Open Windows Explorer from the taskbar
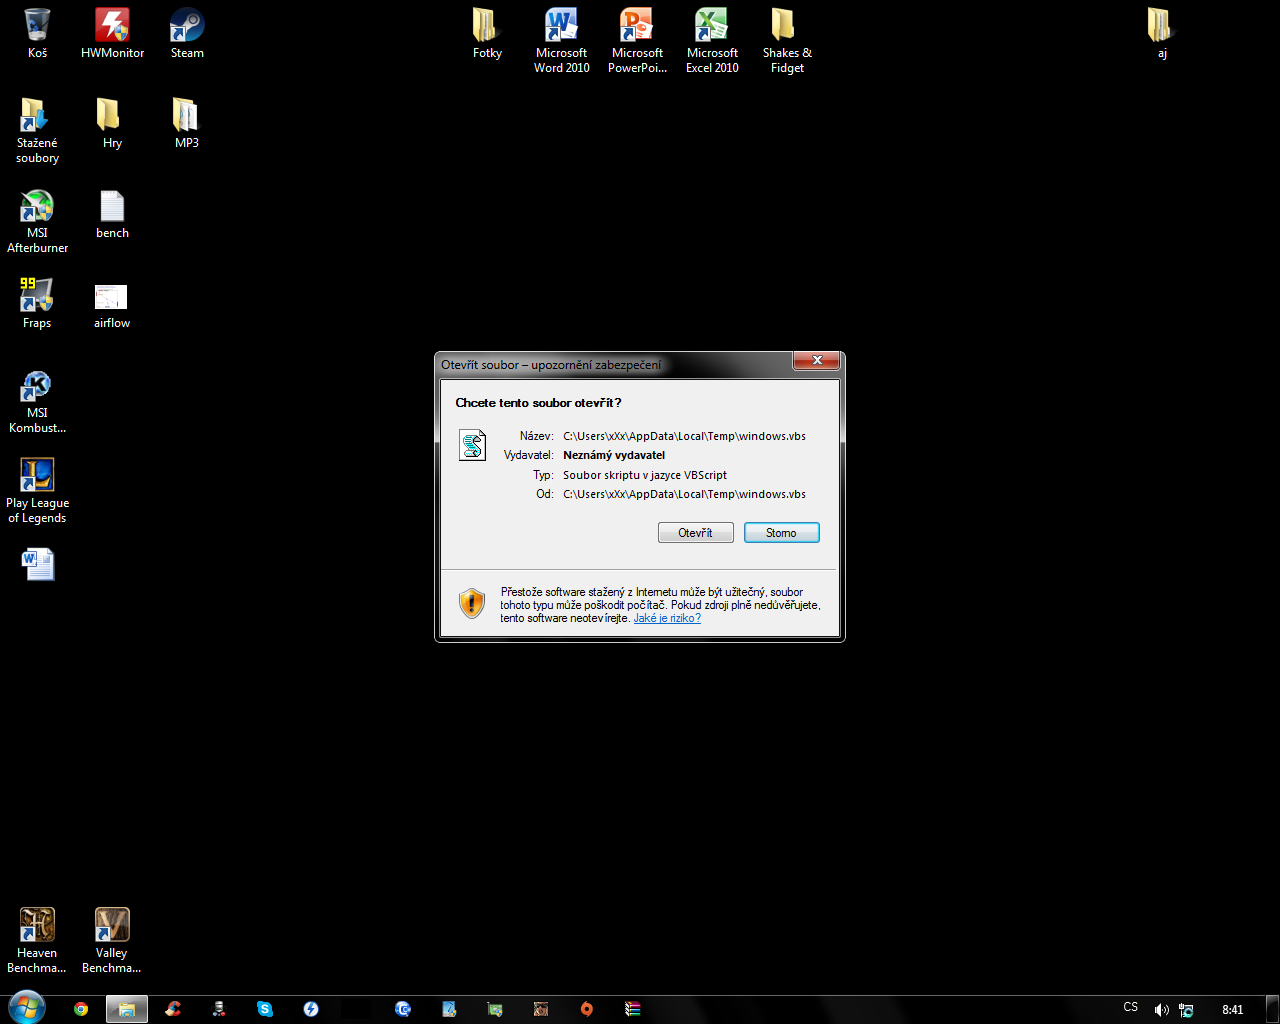This screenshot has width=1281, height=1024. click(x=127, y=1009)
